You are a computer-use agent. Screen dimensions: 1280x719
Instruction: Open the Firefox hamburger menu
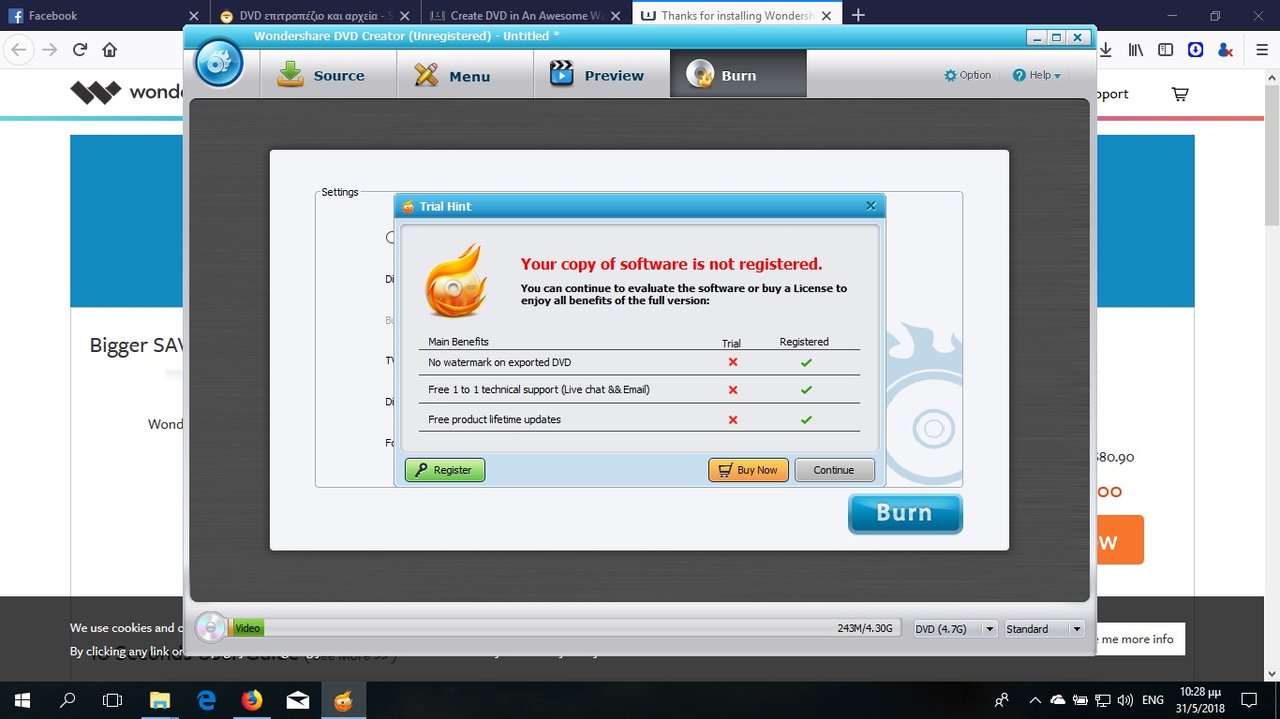(x=1262, y=50)
